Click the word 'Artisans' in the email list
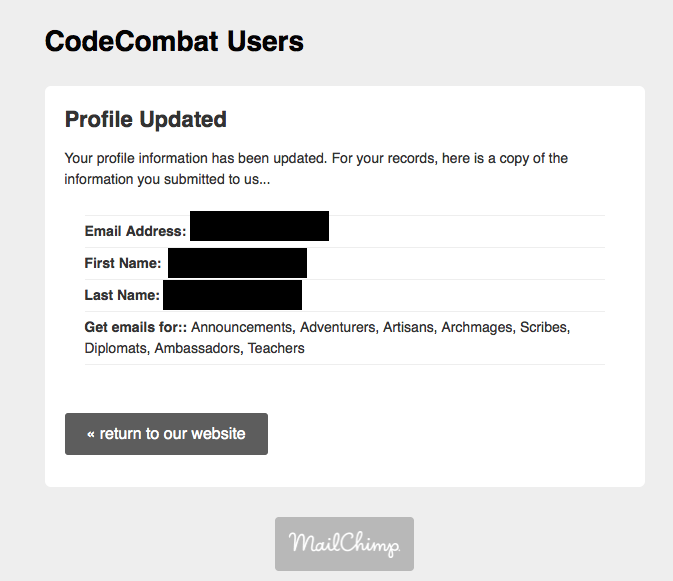This screenshot has width=673, height=581. click(408, 327)
